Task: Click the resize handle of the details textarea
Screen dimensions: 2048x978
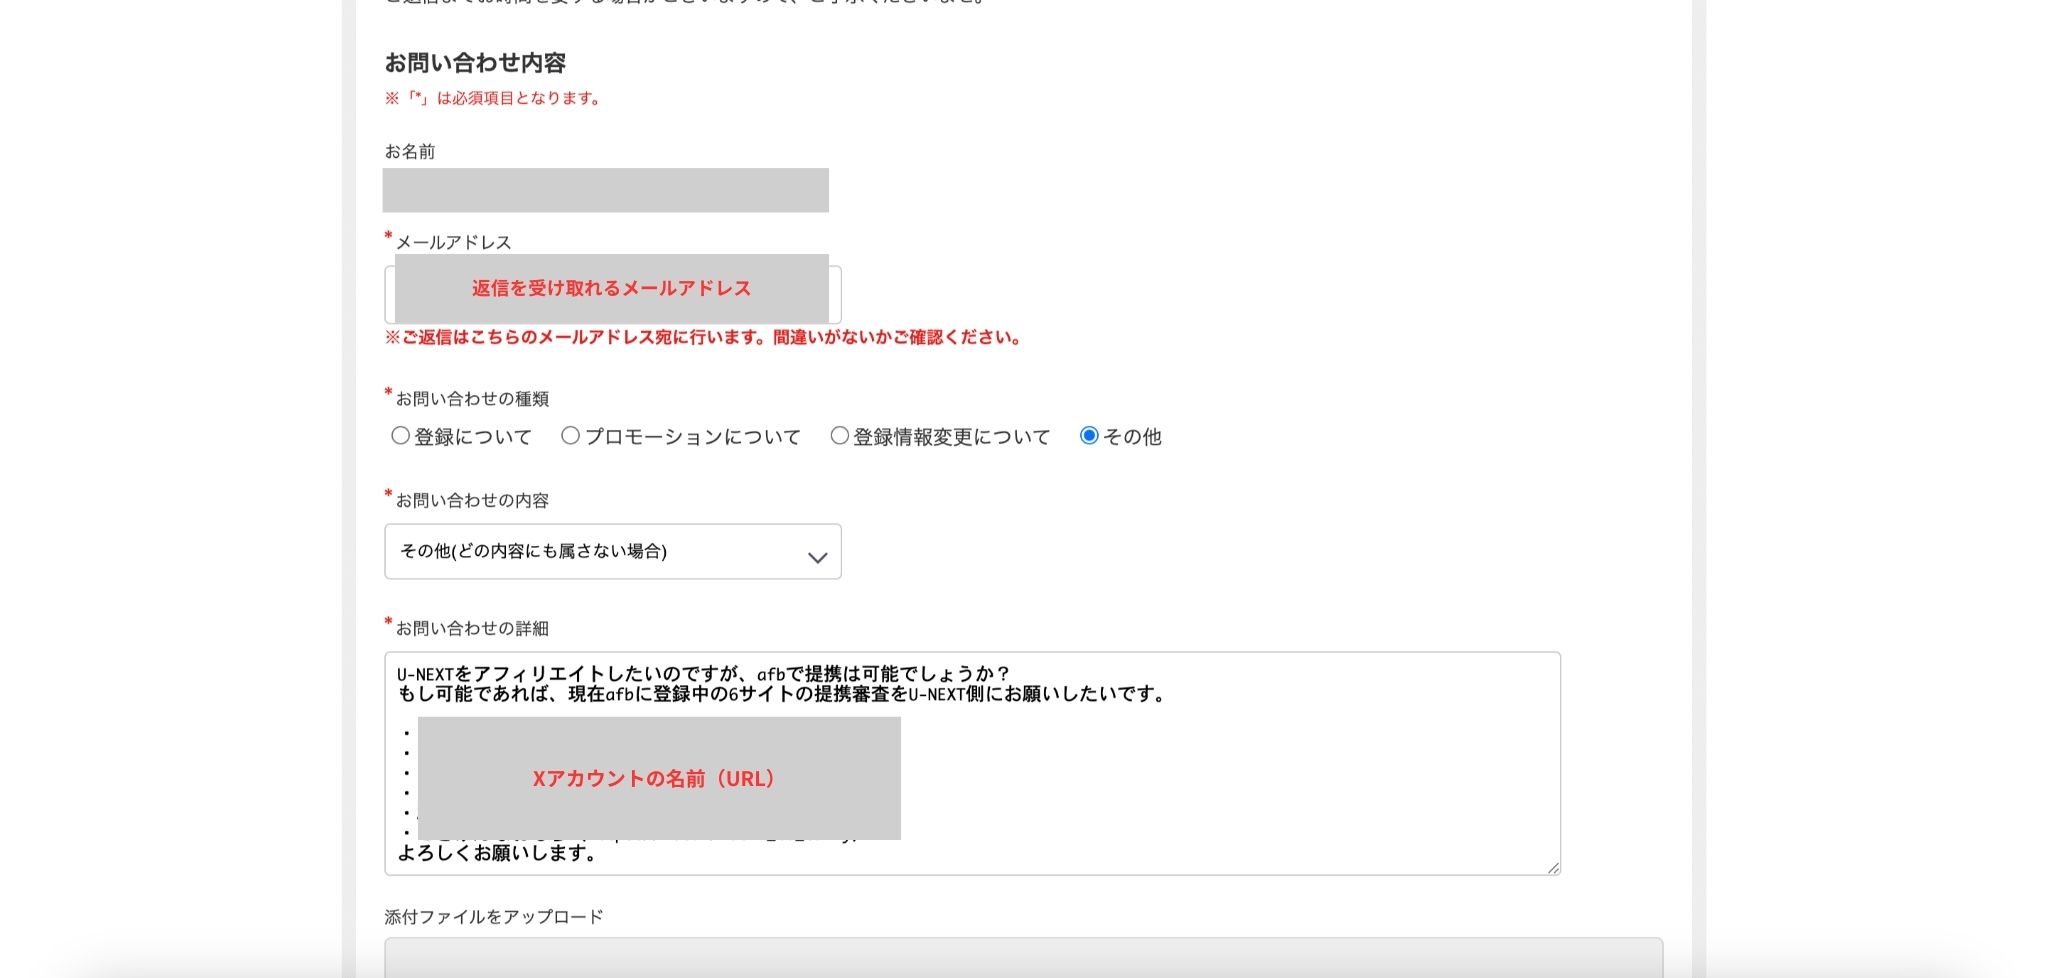Action: (x=1552, y=868)
